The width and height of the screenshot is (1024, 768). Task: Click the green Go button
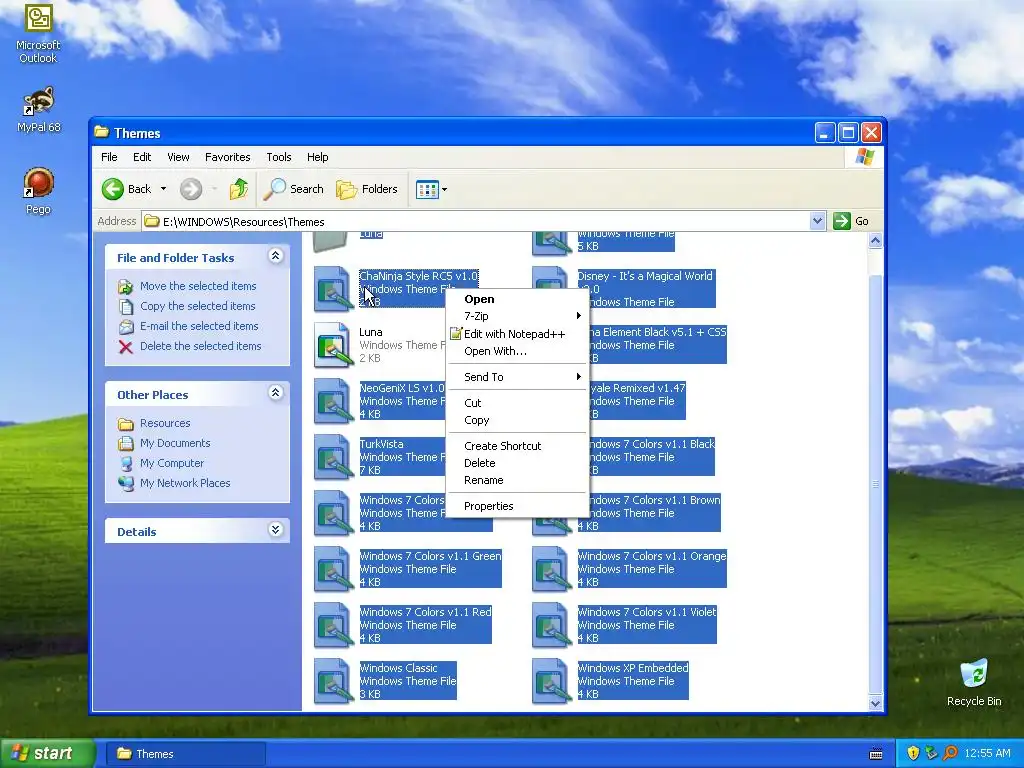(x=851, y=221)
